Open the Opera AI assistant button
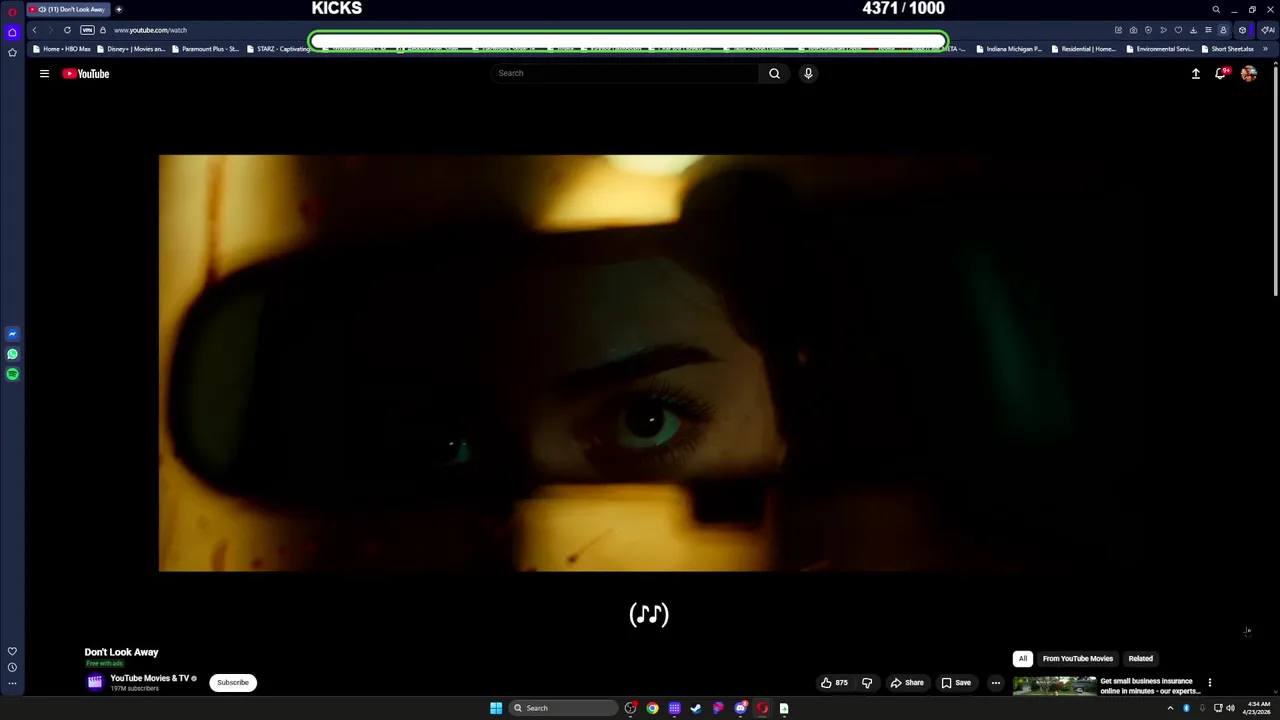Image resolution: width=1280 pixels, height=720 pixels. click(1268, 30)
